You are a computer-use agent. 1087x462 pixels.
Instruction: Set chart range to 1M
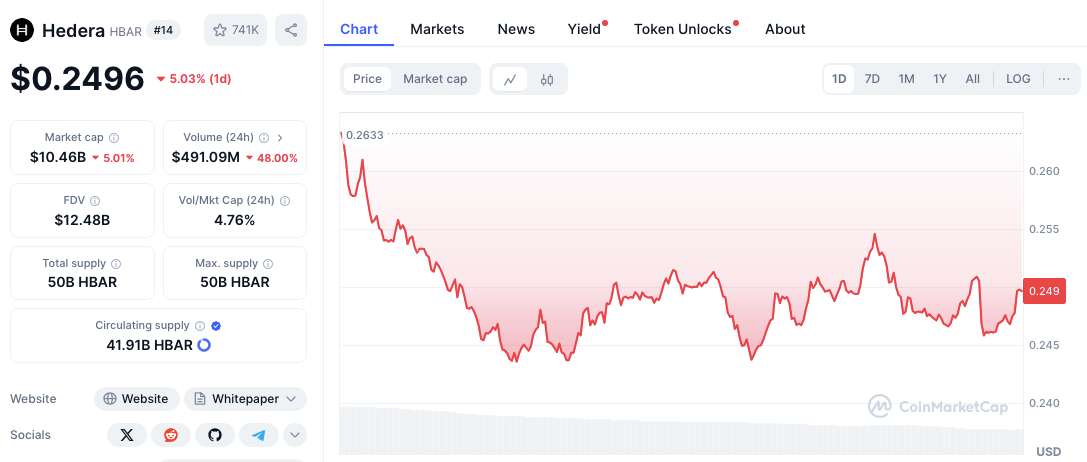pos(906,79)
